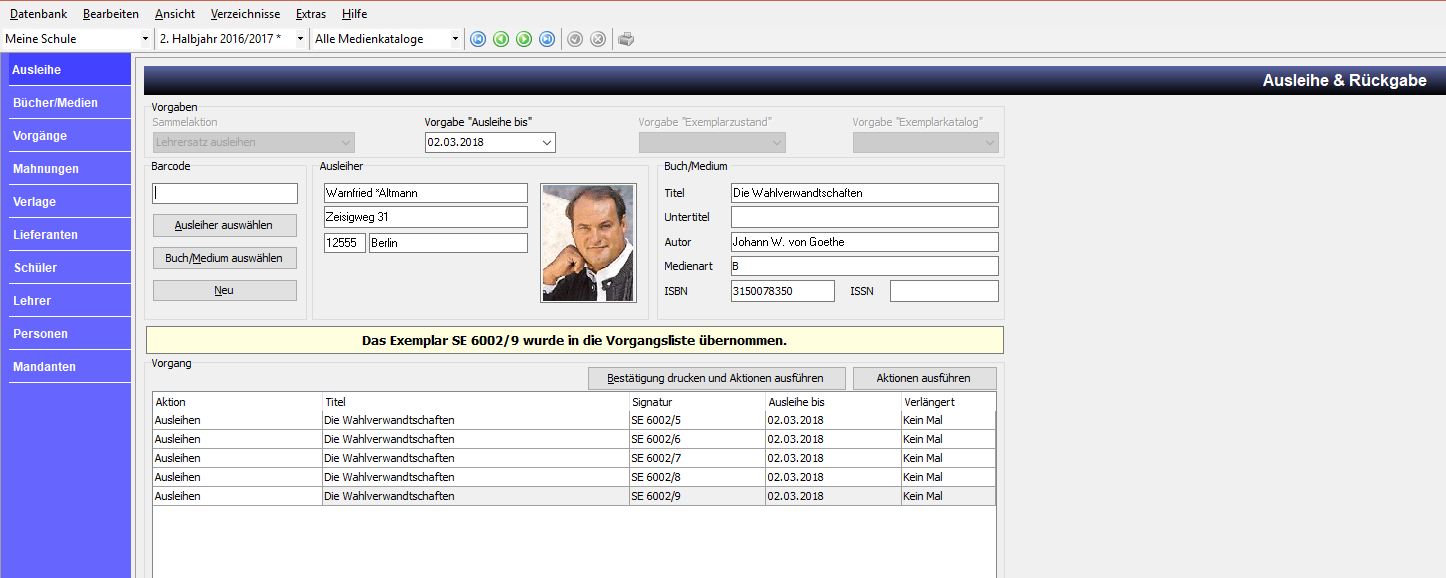Viewport: 1446px width, 578px height.
Task: Click the printer icon in toolbar
Action: 626,39
